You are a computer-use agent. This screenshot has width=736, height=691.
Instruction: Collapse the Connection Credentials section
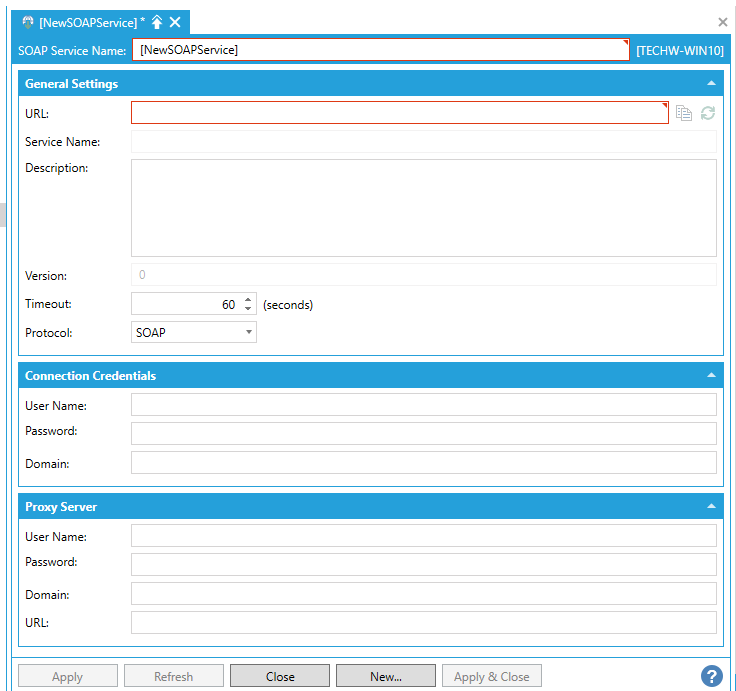click(711, 376)
